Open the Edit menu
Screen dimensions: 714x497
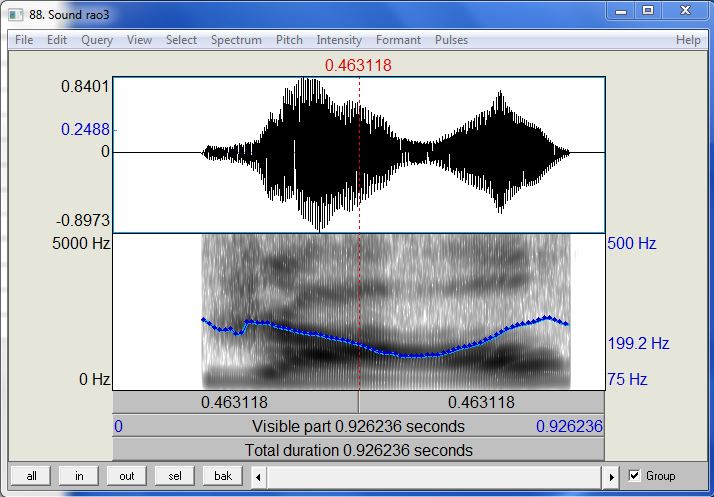(57, 40)
